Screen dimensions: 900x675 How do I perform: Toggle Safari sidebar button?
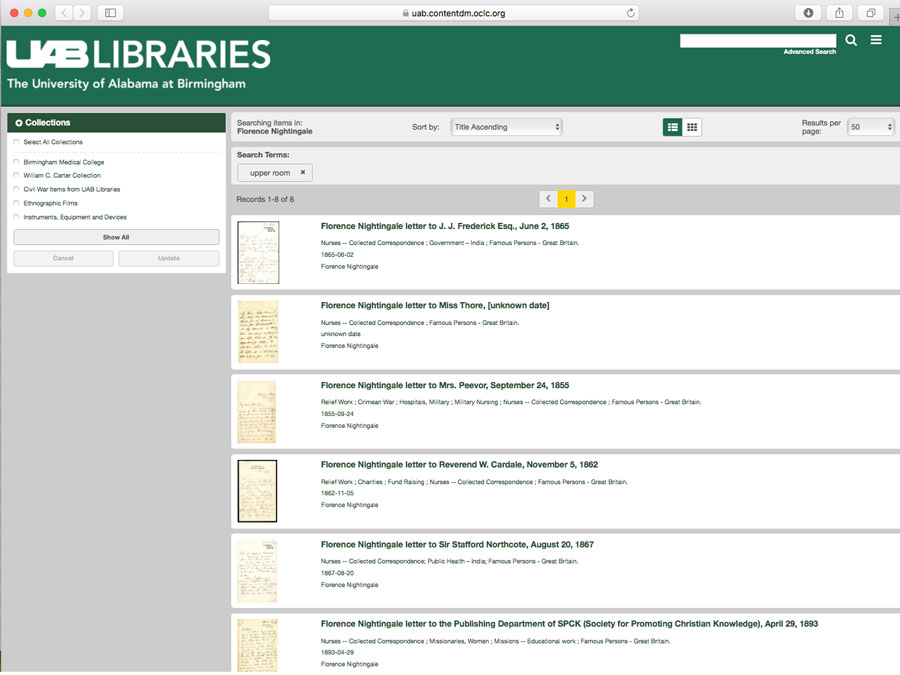click(110, 13)
